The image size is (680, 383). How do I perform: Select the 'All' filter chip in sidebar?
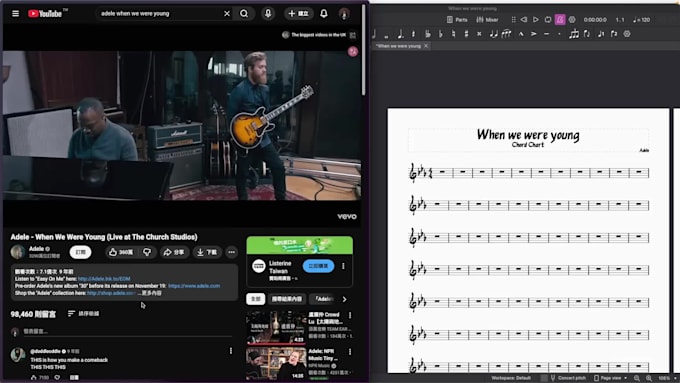255,299
